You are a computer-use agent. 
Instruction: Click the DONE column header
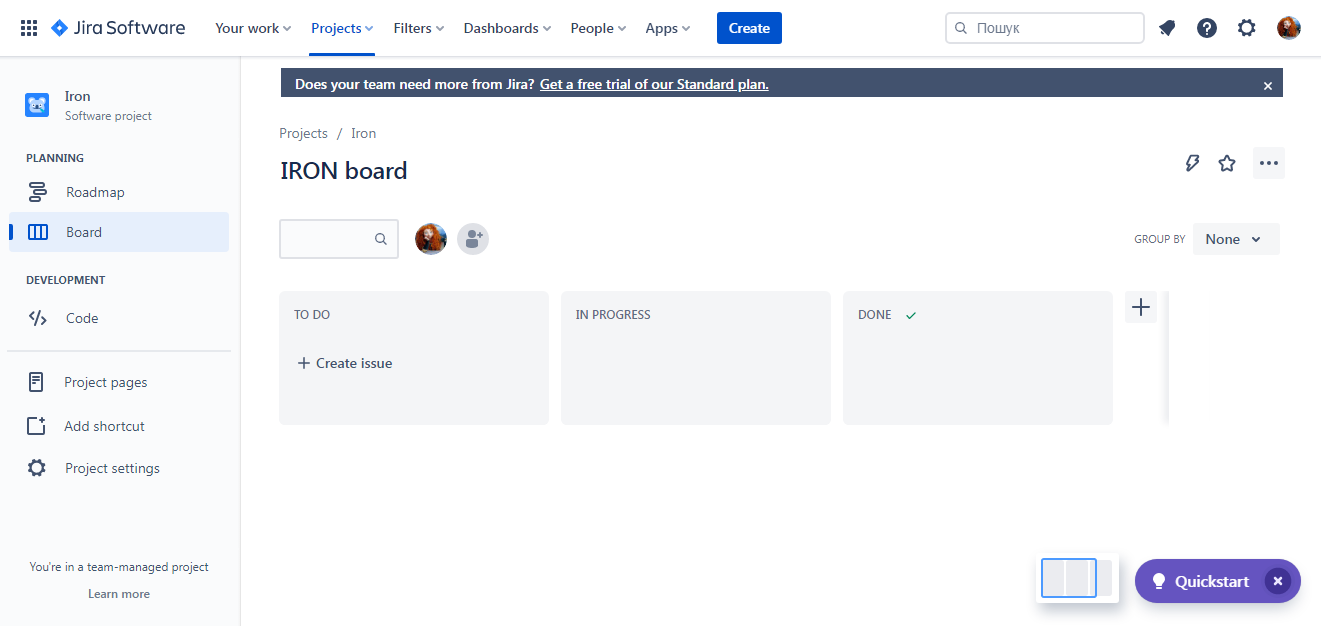coord(875,315)
